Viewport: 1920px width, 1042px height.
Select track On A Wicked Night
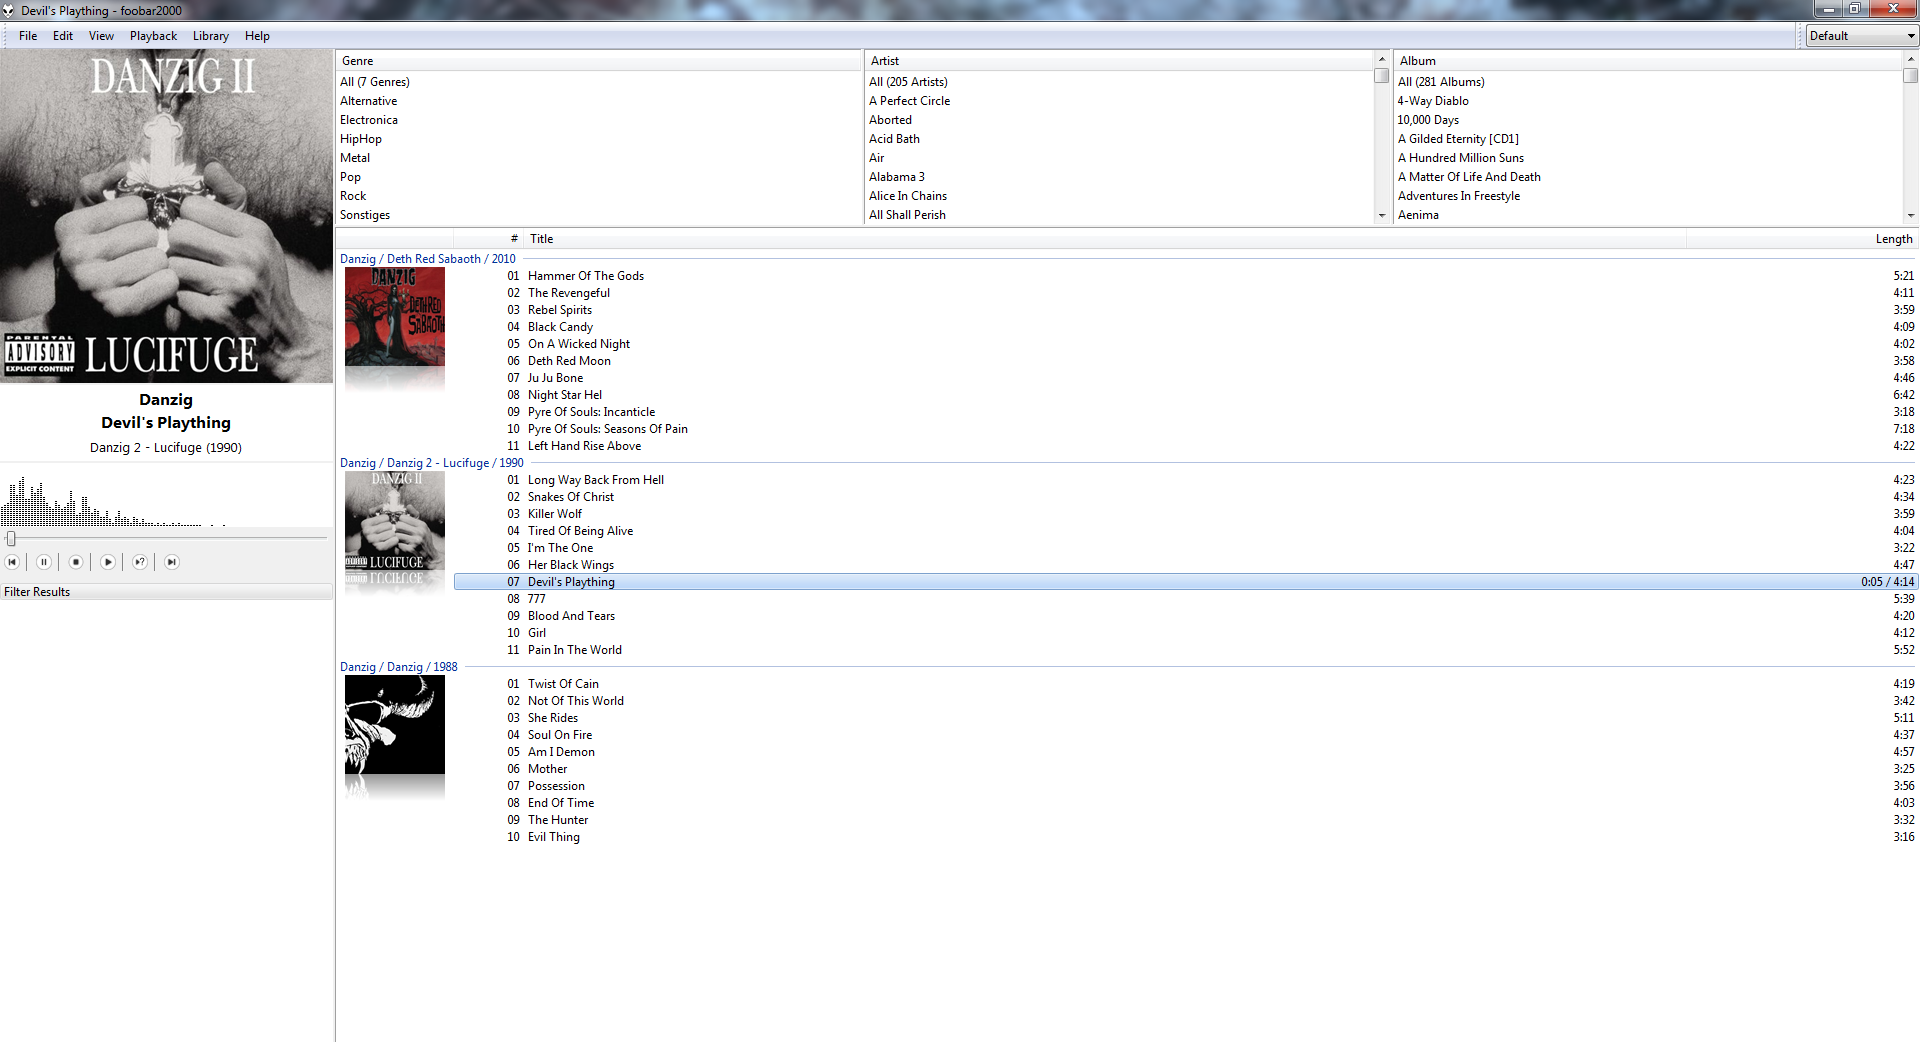[1185, 344]
